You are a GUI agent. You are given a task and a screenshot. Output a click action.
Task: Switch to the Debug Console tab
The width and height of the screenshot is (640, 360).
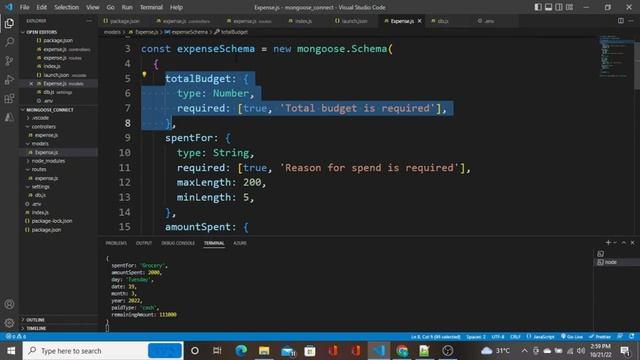pyautogui.click(x=178, y=243)
